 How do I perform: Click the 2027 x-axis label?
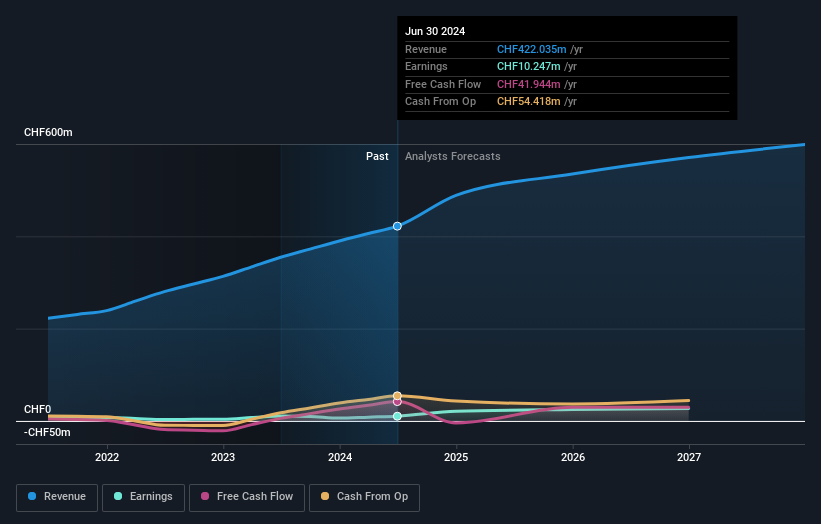tap(689, 457)
